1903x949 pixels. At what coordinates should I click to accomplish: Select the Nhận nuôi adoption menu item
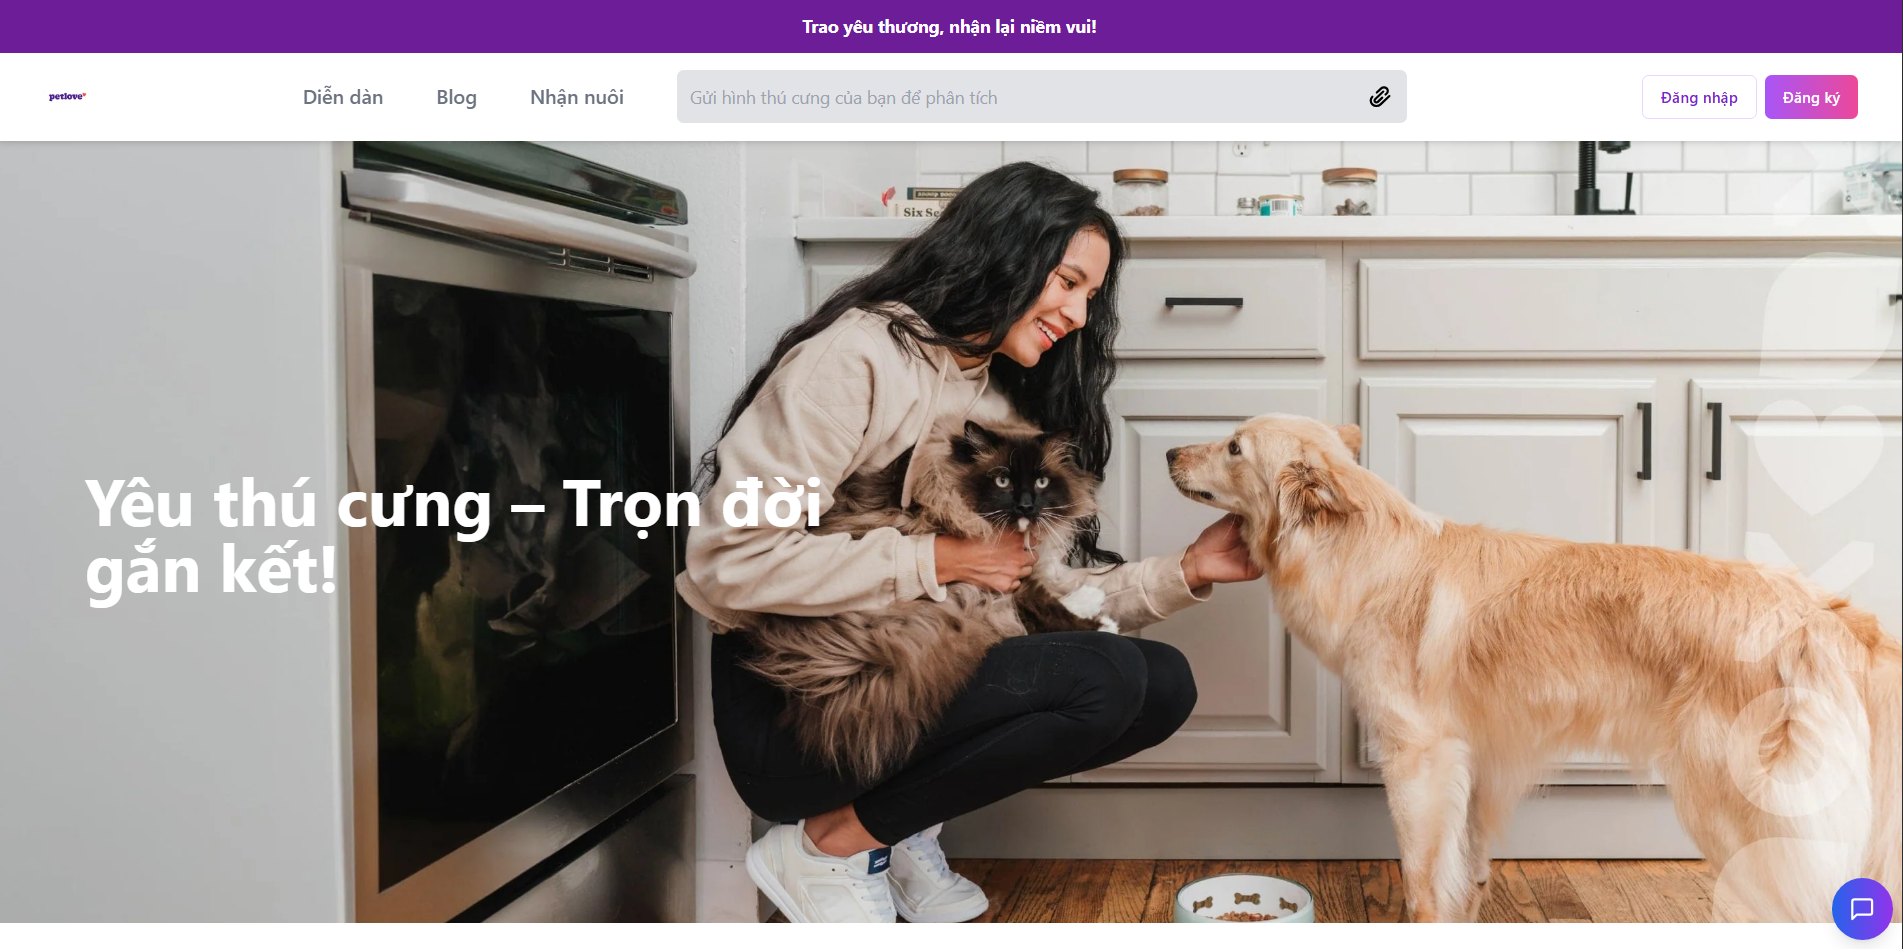click(x=577, y=97)
